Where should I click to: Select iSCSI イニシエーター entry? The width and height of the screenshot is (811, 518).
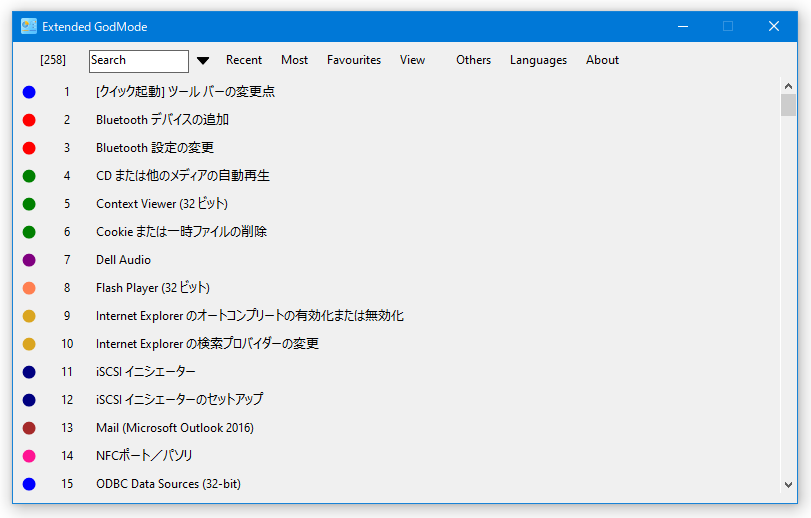point(146,372)
